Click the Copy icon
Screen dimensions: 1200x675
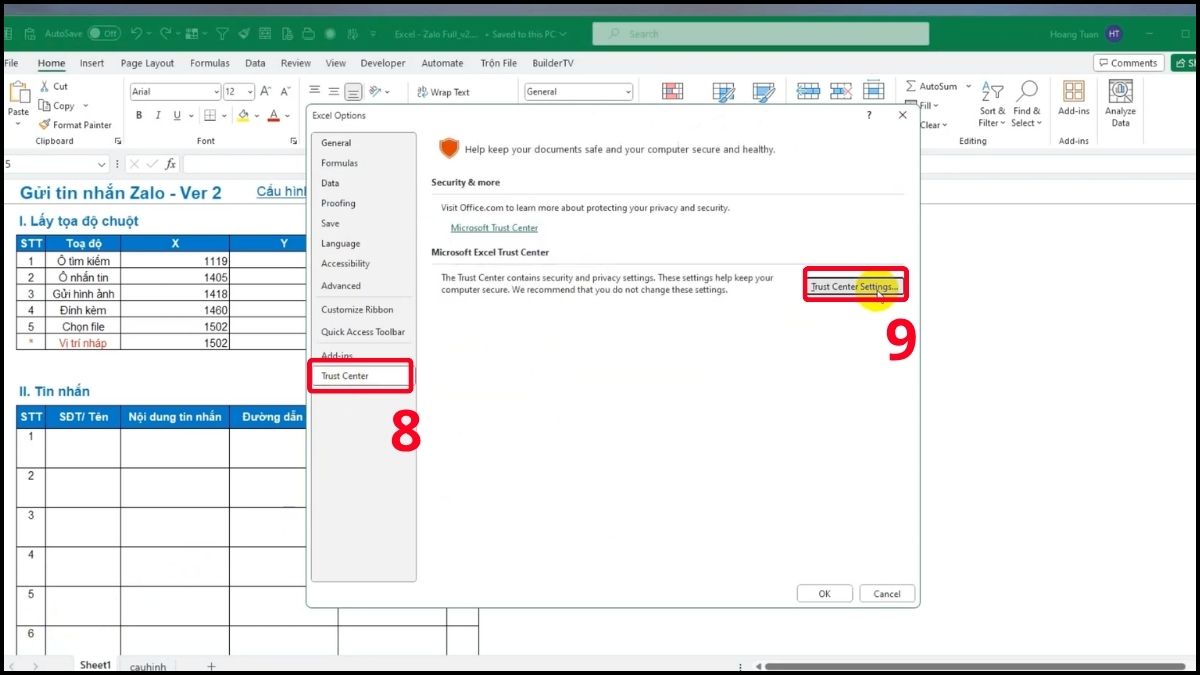45,106
